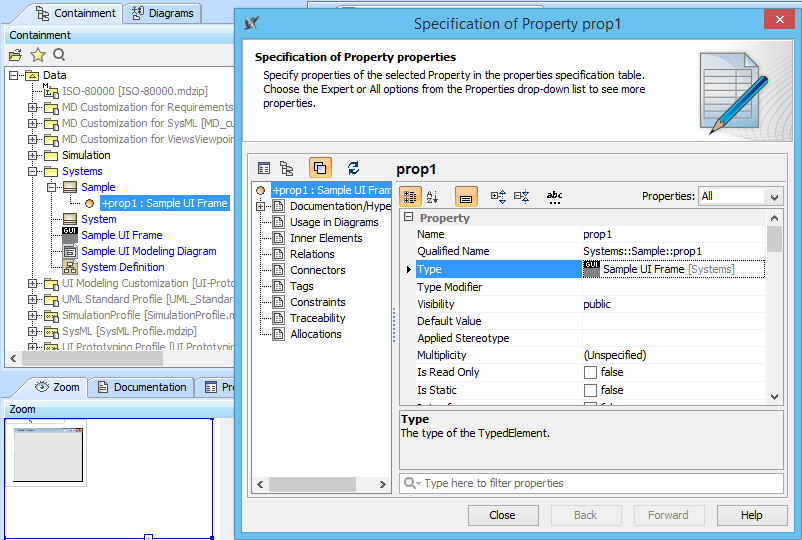The image size is (802, 540).
Task: Select Connectors in specification tree
Action: click(318, 270)
